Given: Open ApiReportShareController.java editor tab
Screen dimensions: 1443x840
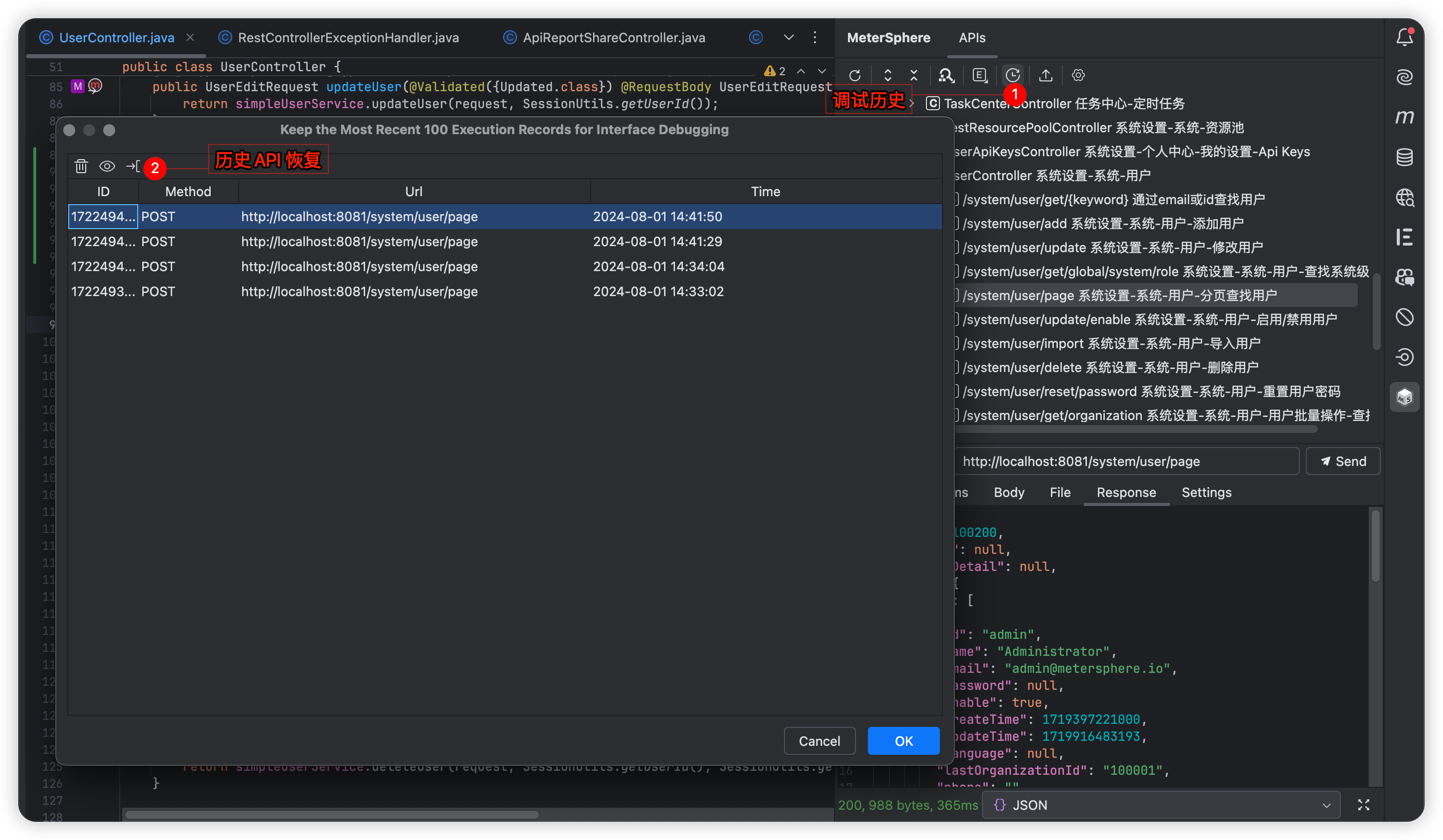Looking at the screenshot, I should [x=602, y=38].
